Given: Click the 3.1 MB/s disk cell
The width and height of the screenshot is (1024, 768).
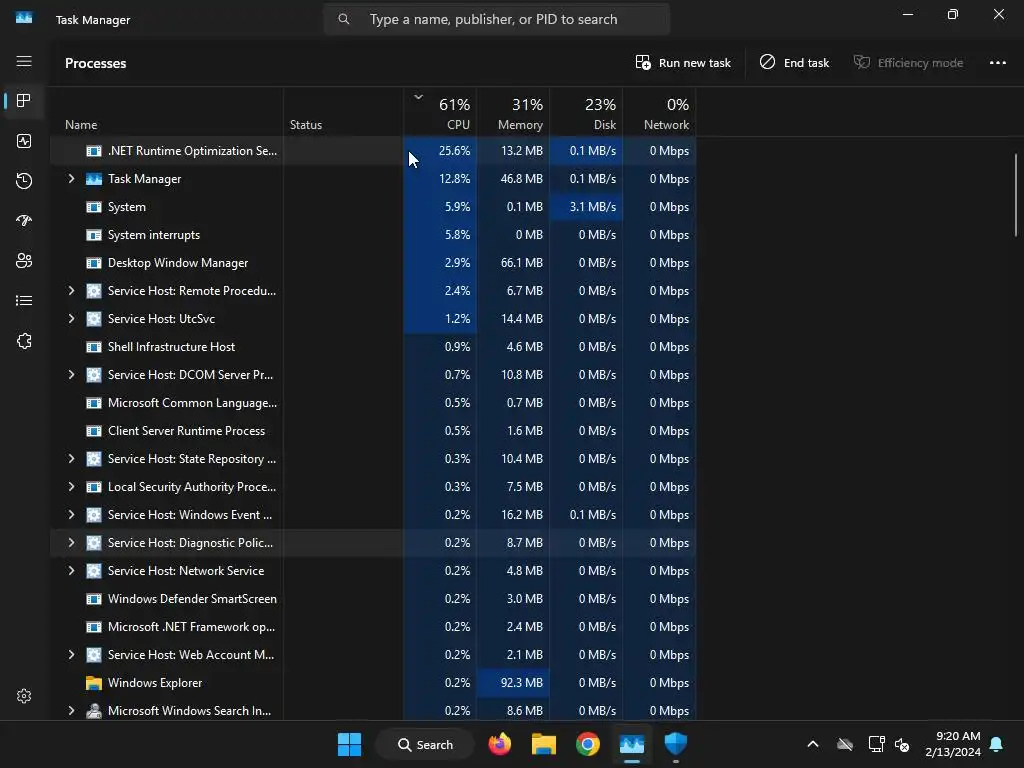Looking at the screenshot, I should (x=586, y=207).
